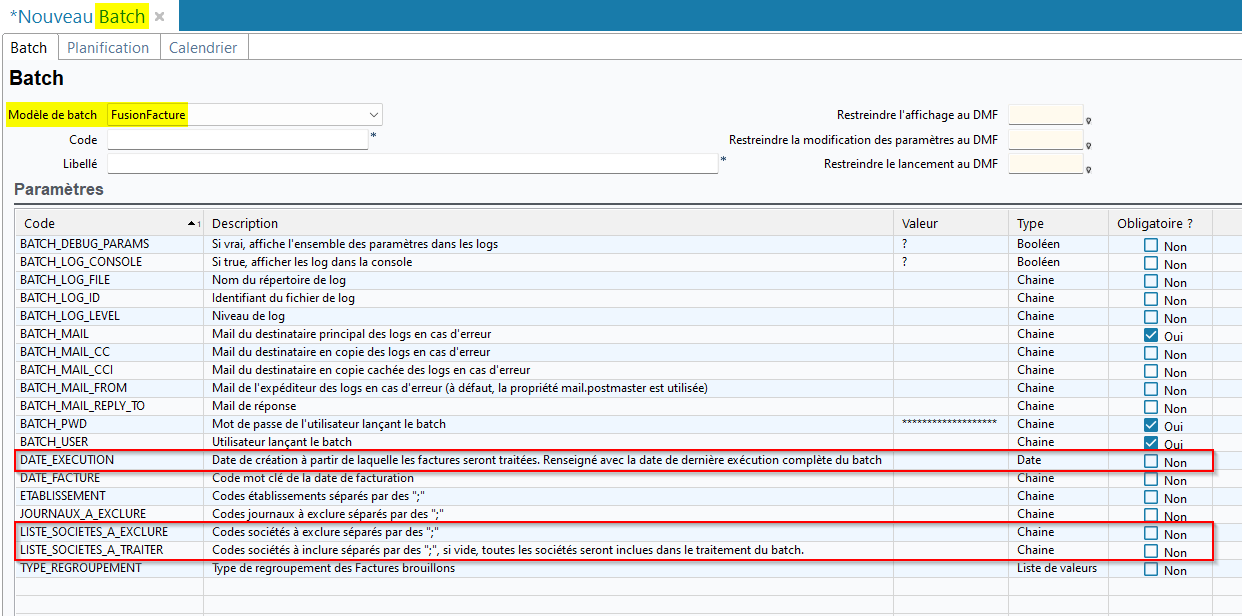
Task: Click the '?' value in BATCH_LOG_CONSOLE row
Action: 904,262
